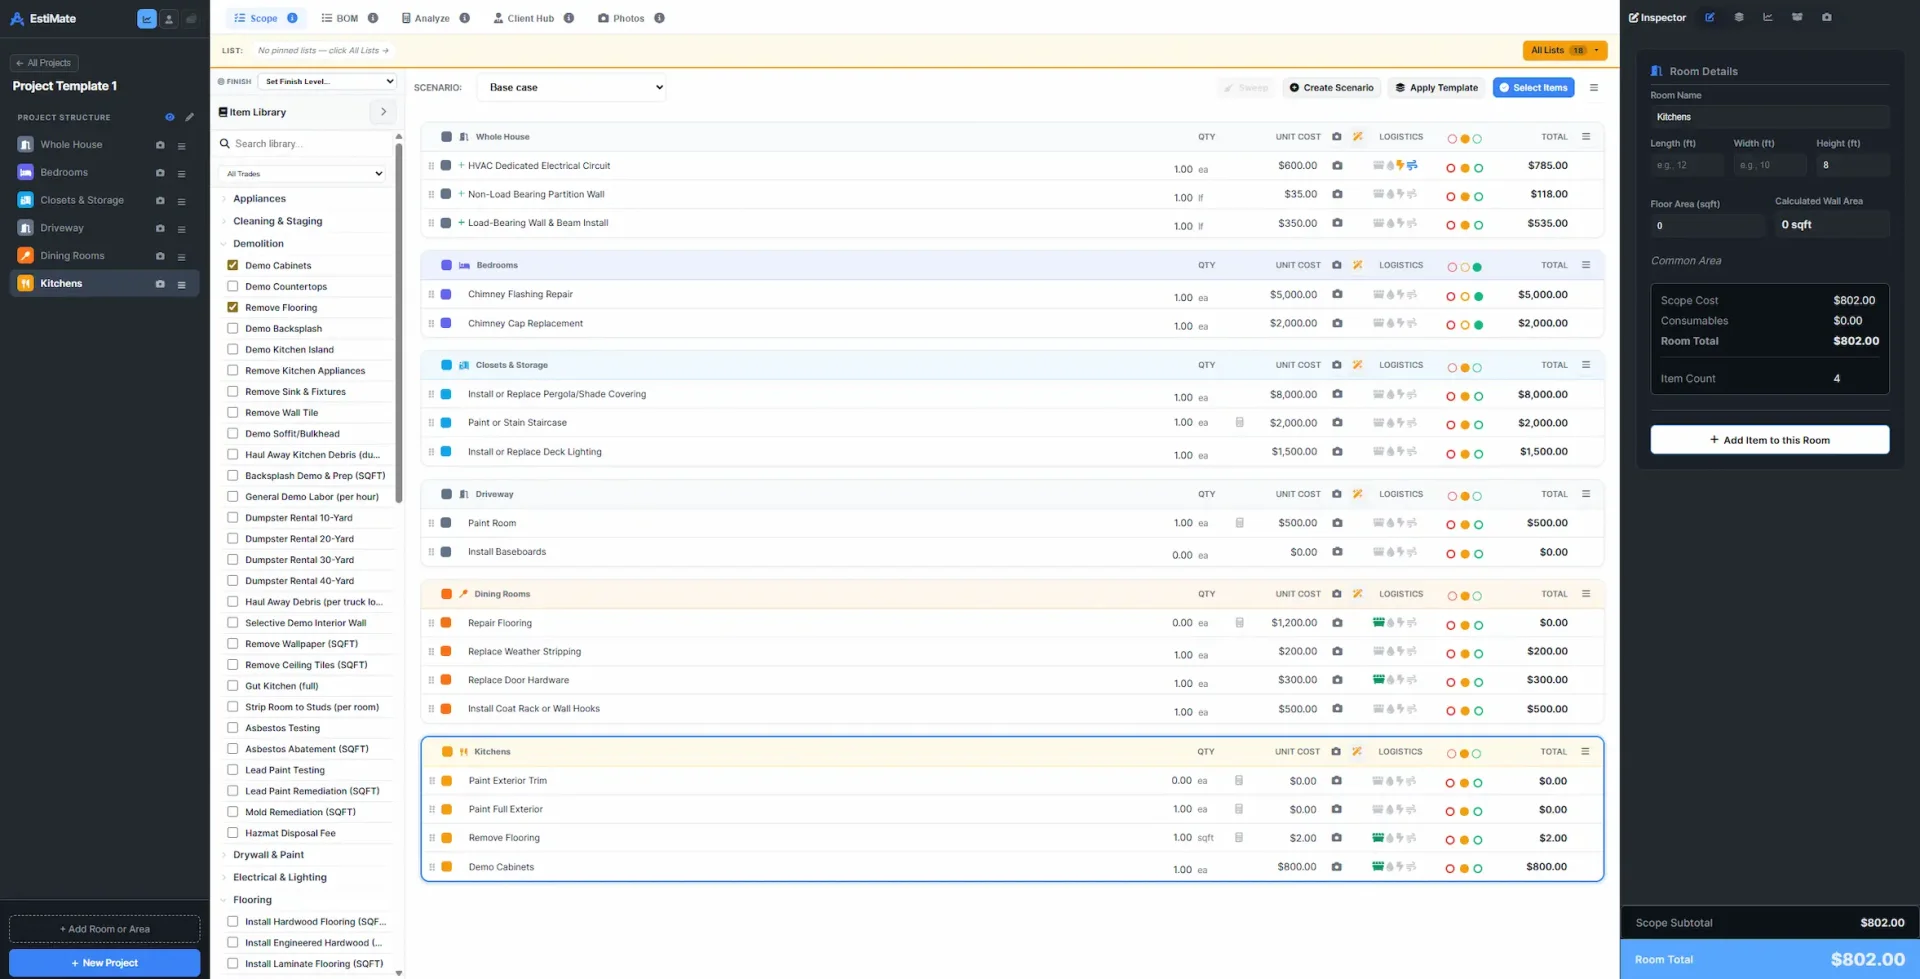The width and height of the screenshot is (1920, 979).
Task: Edit project structure with the pencil icon
Action: point(190,117)
